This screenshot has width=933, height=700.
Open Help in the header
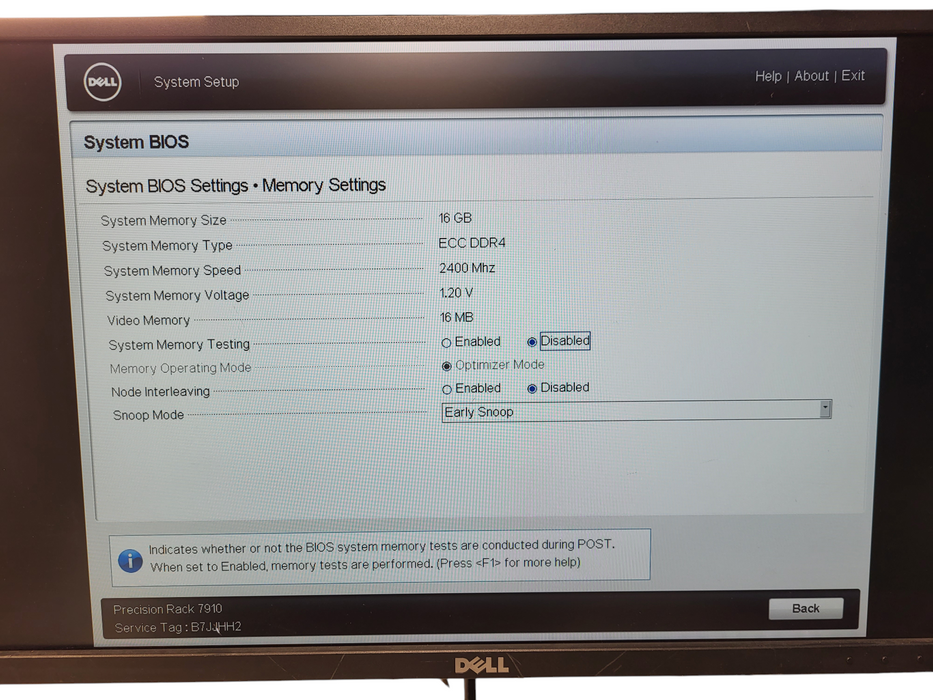point(768,76)
